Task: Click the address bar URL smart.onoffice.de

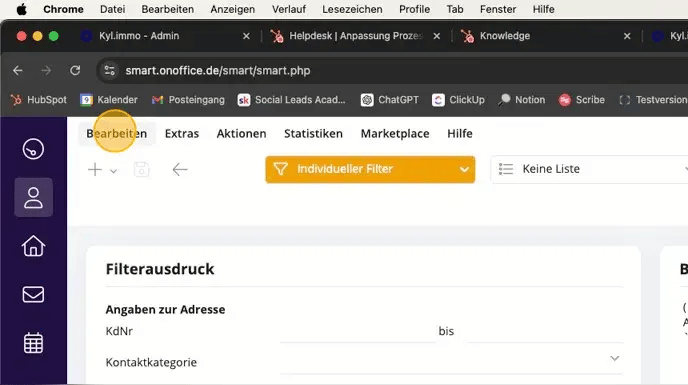Action: pos(218,71)
